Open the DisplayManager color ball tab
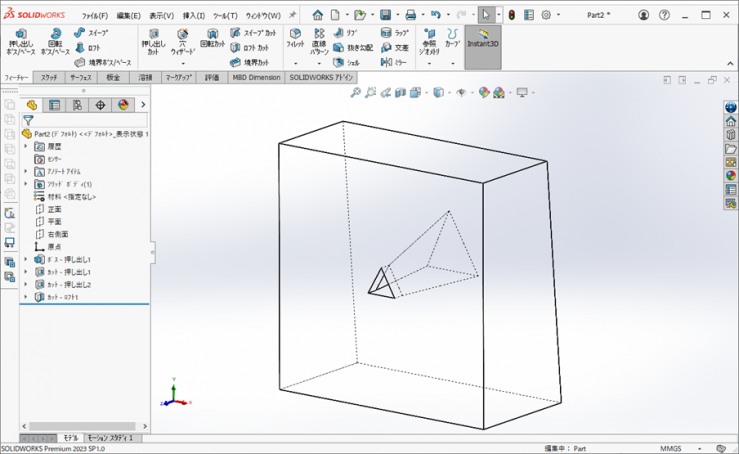Viewport: 739px width, 454px height. pyautogui.click(x=123, y=104)
